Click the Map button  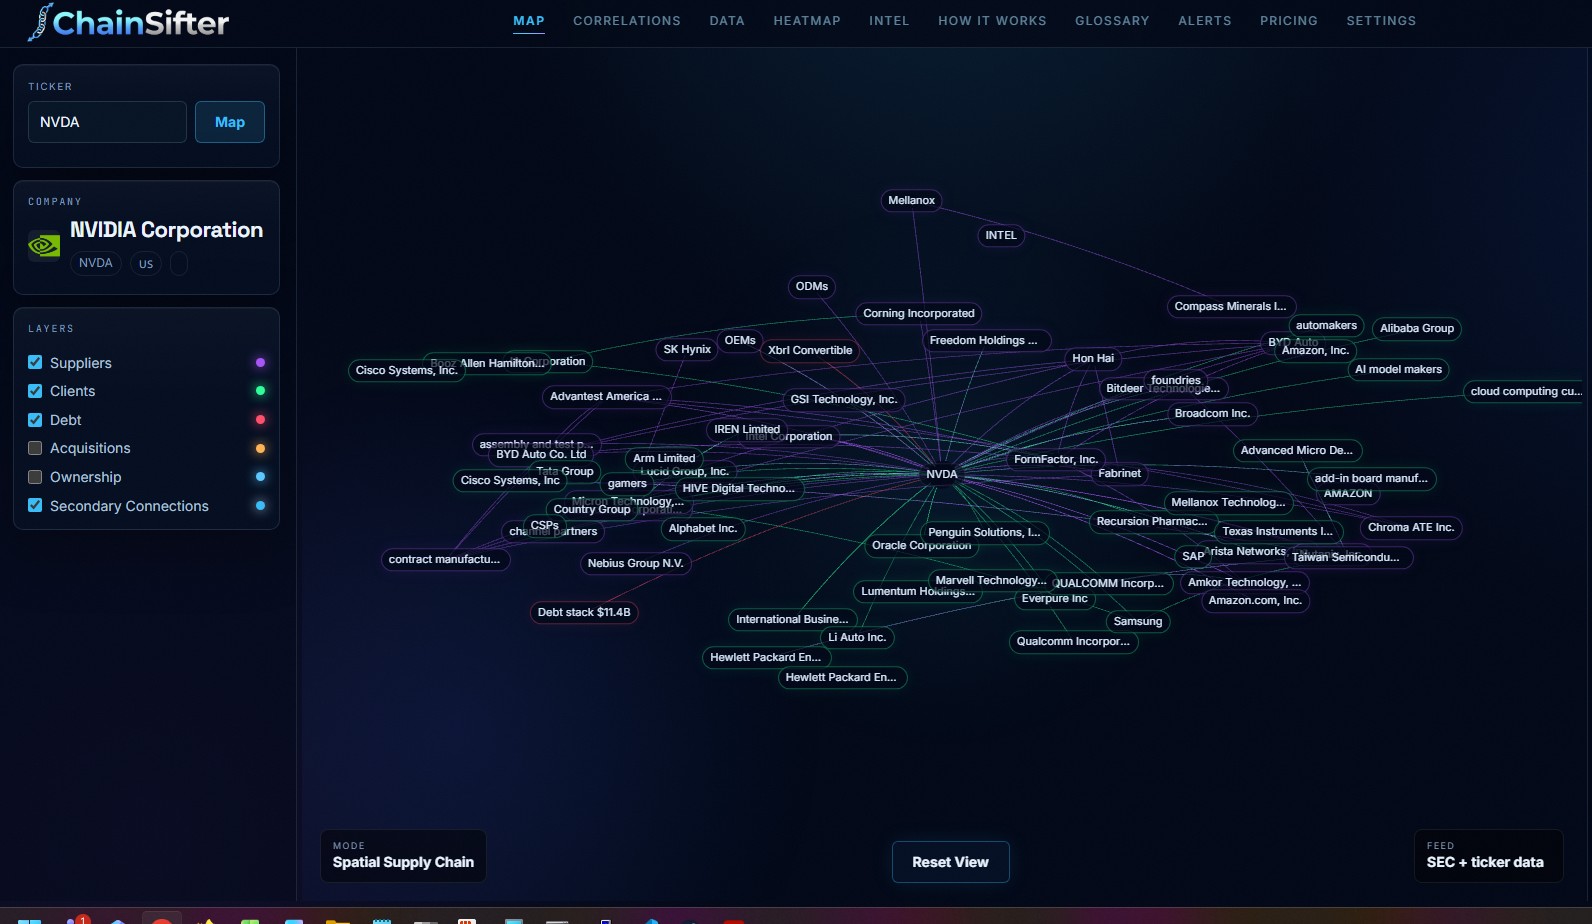pos(230,122)
